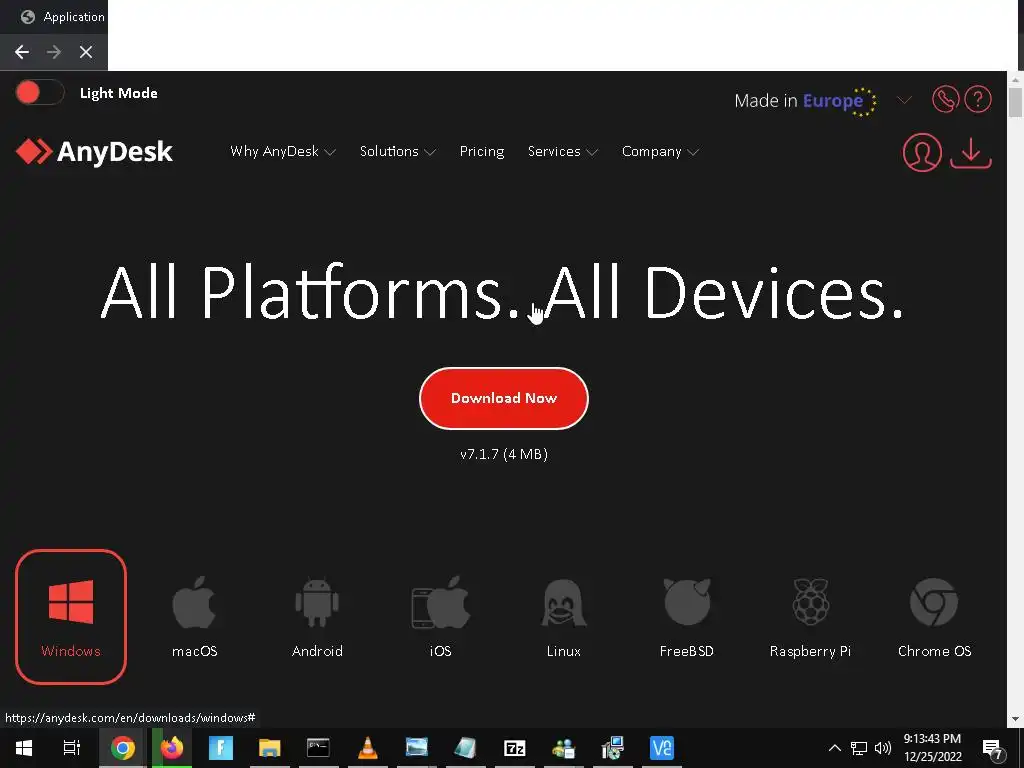The height and width of the screenshot is (768, 1024).
Task: Open the user account icon
Action: [922, 152]
